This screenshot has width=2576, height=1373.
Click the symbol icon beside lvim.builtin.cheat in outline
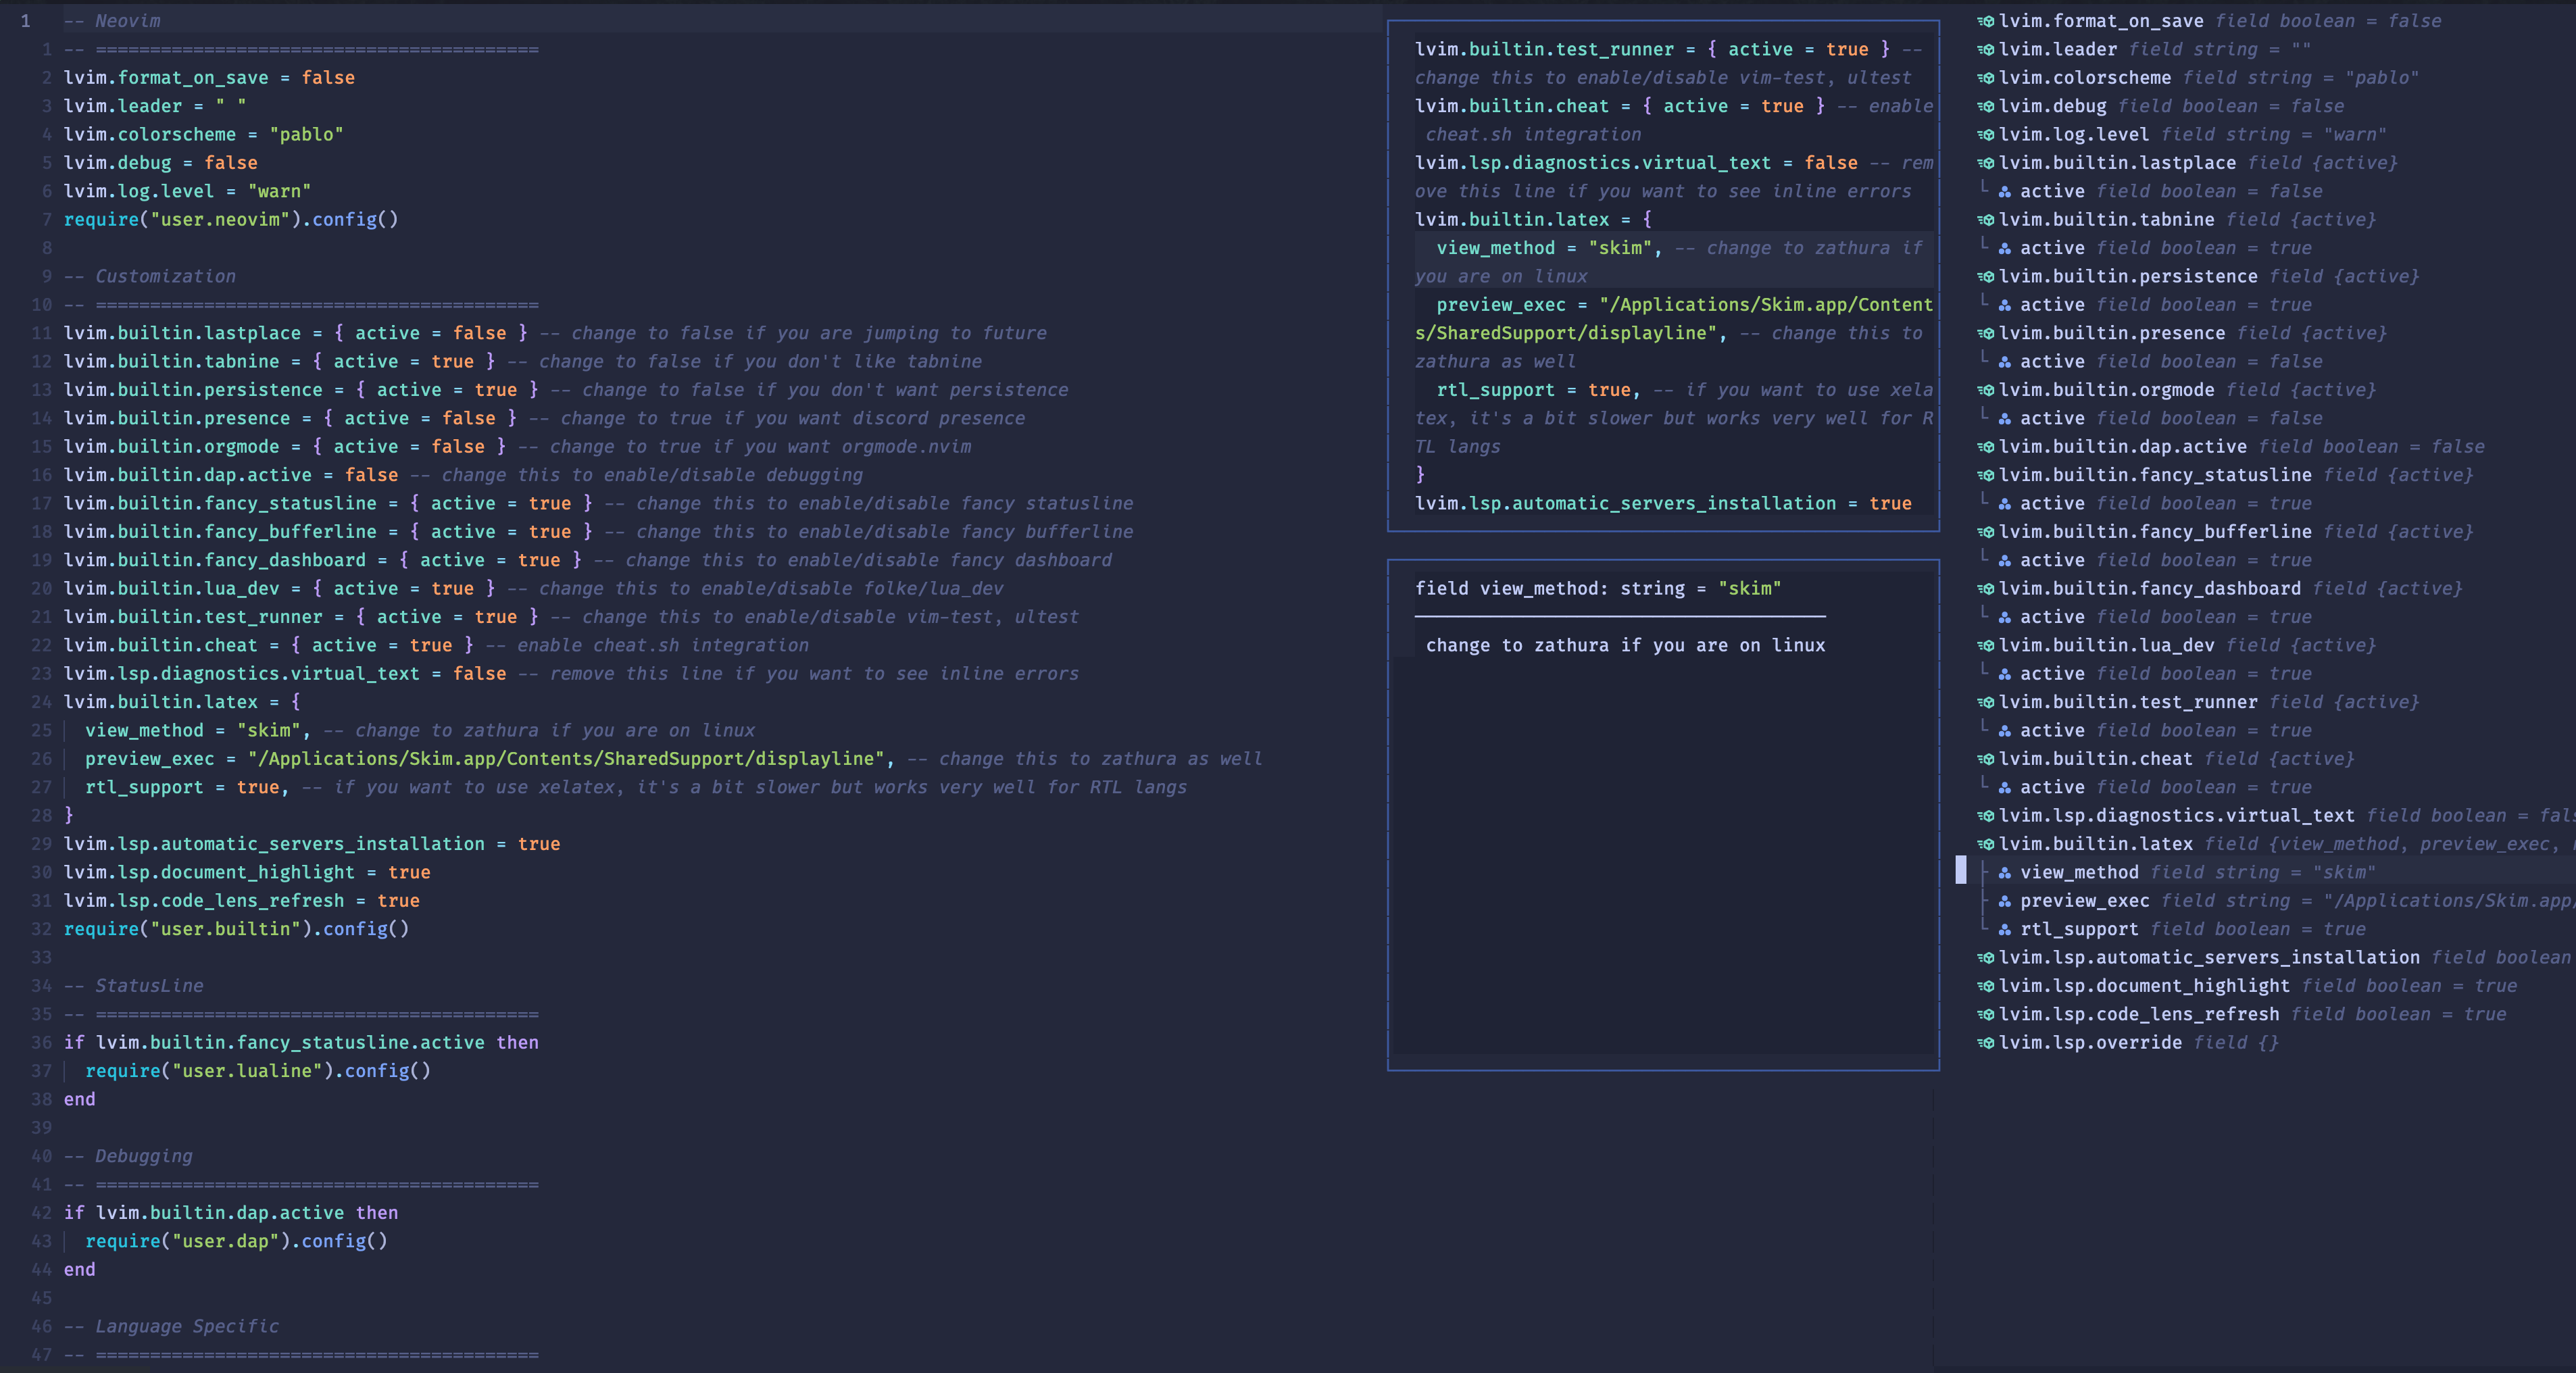coord(1985,759)
